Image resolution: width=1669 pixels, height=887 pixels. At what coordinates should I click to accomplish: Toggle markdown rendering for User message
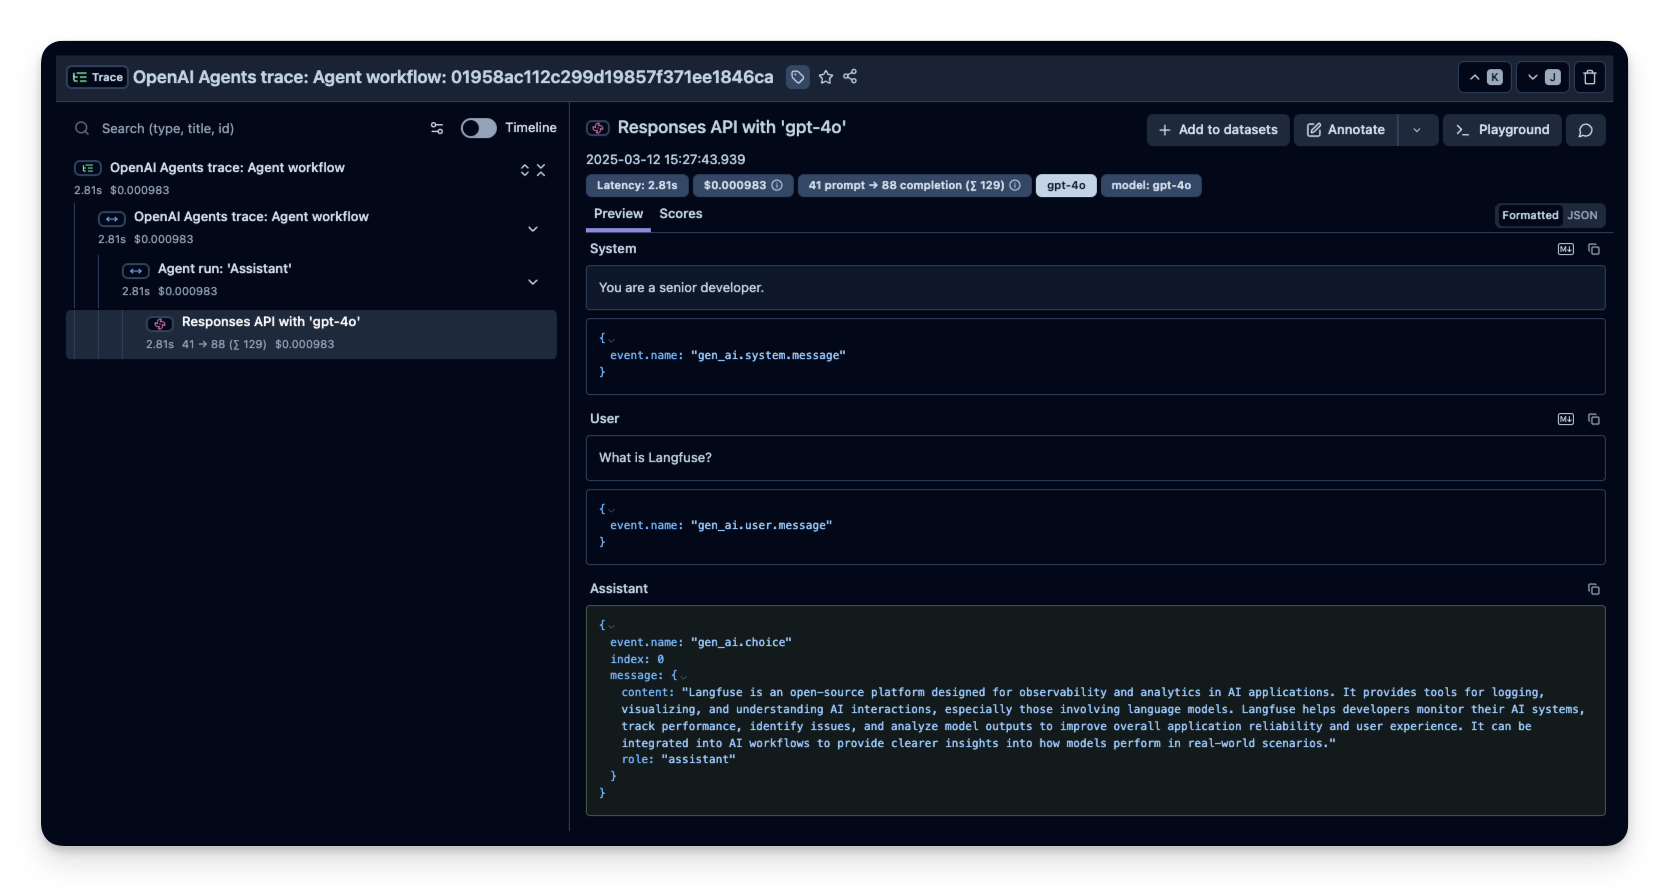1566,419
